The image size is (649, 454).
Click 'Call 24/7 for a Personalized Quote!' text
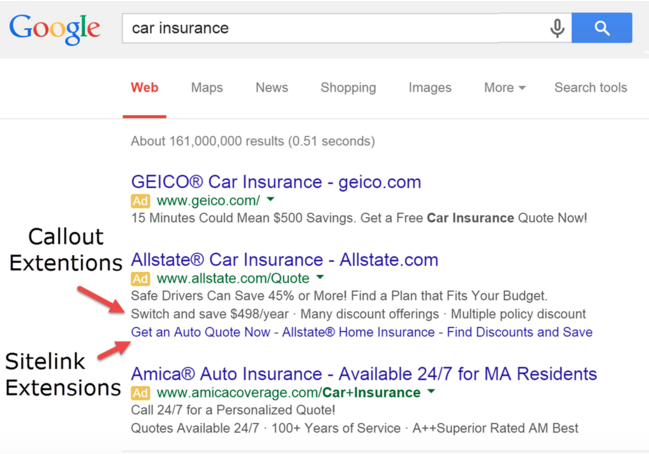(x=233, y=410)
